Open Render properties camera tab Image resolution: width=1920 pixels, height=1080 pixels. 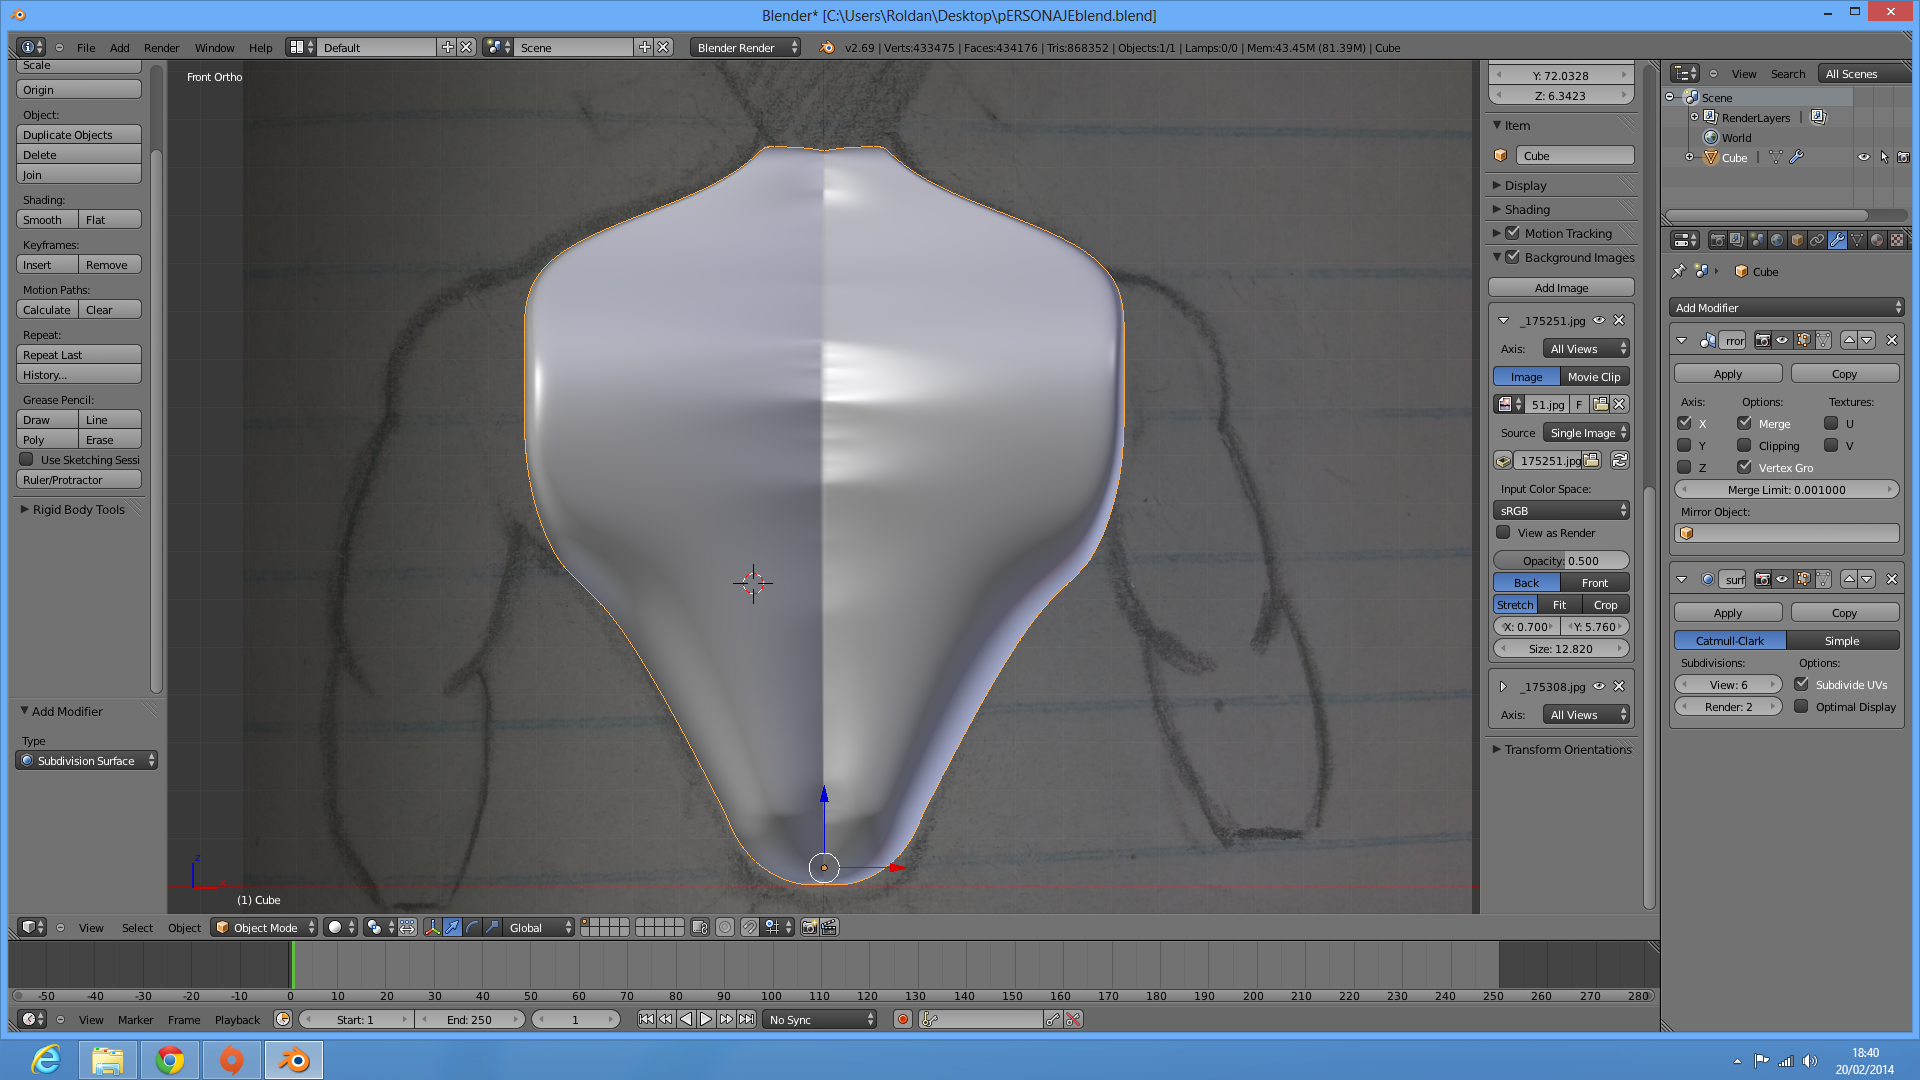click(1718, 240)
